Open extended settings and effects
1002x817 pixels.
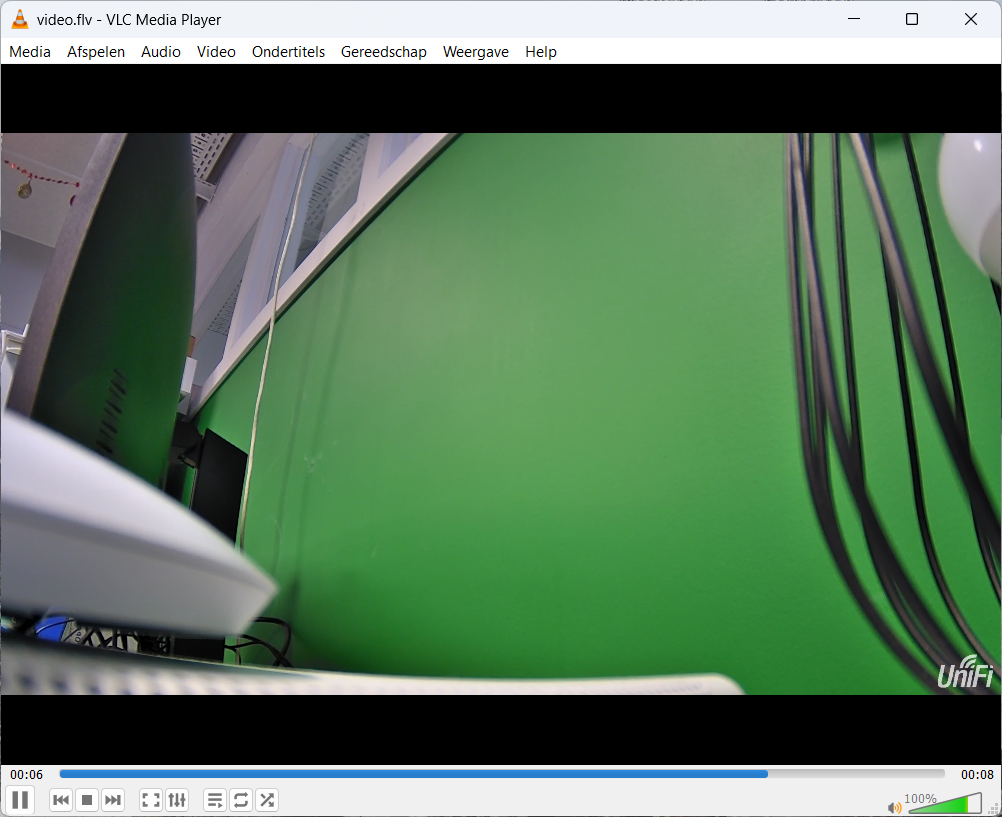[177, 800]
